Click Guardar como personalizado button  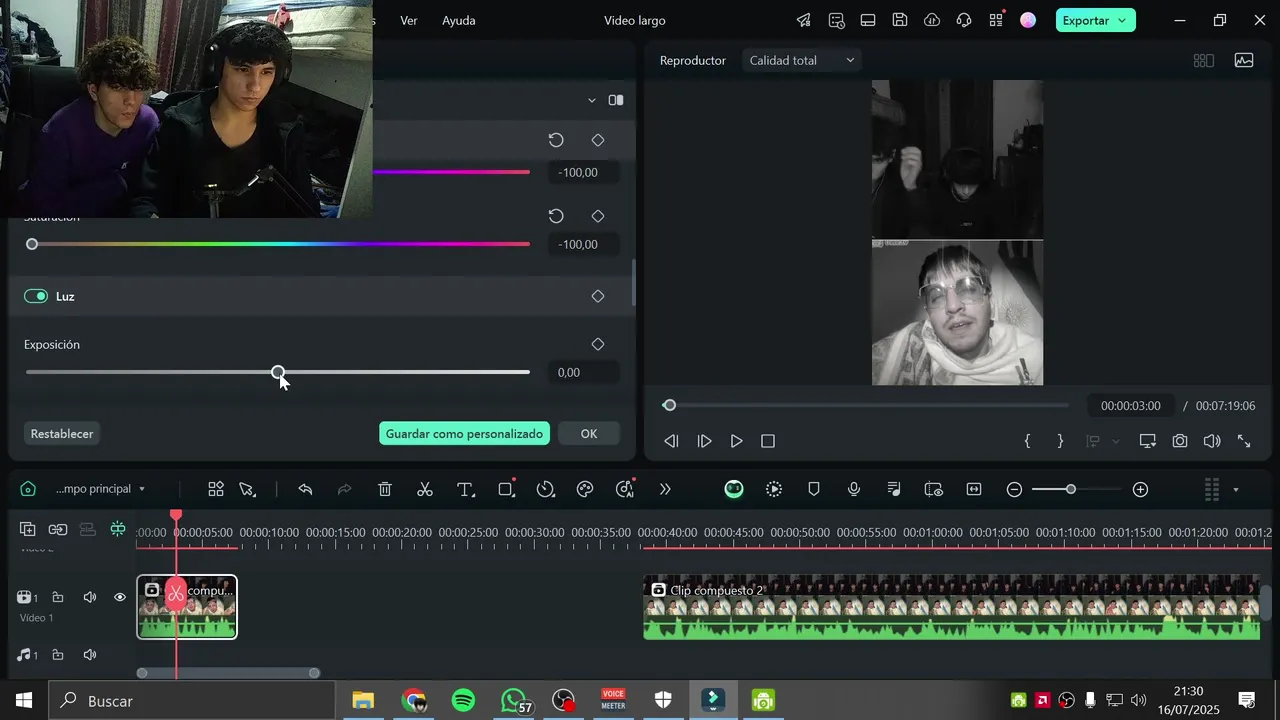[x=464, y=434]
